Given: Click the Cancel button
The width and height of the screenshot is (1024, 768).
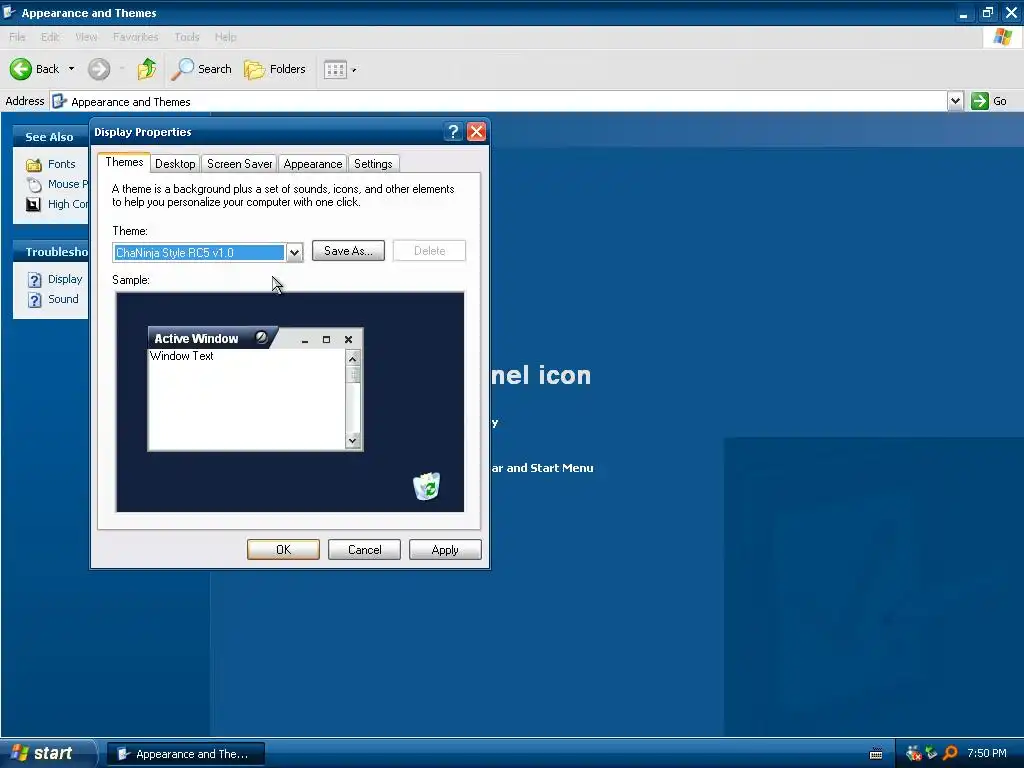Looking at the screenshot, I should pyautogui.click(x=364, y=550).
